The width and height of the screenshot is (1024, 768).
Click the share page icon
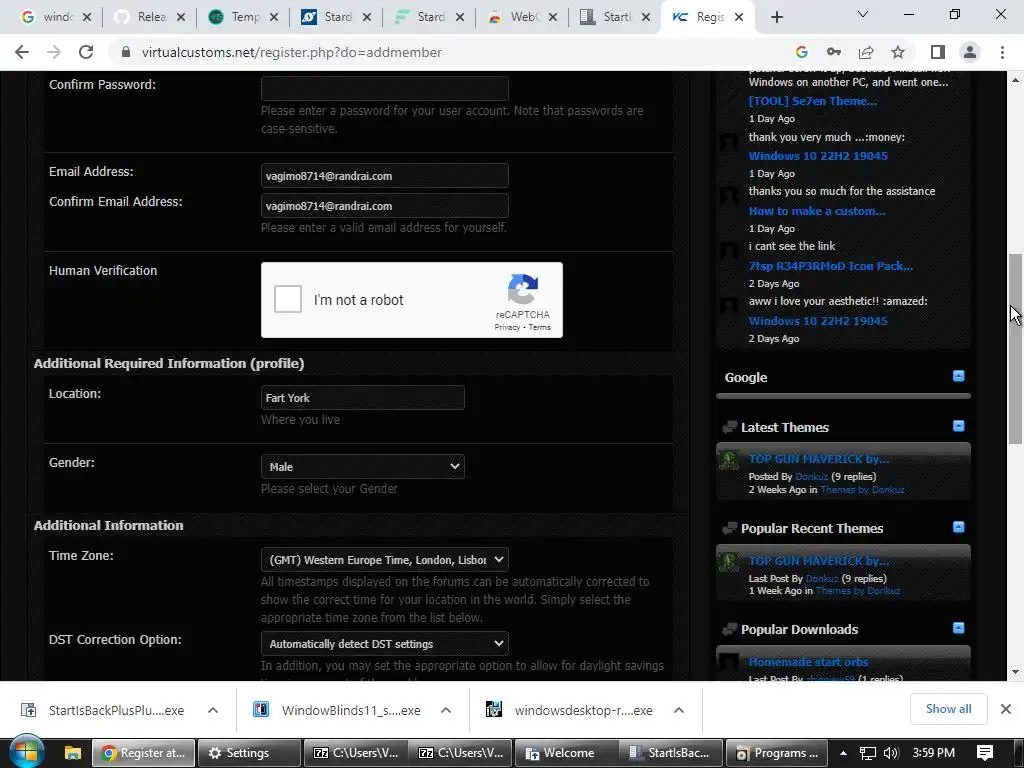pyautogui.click(x=866, y=52)
